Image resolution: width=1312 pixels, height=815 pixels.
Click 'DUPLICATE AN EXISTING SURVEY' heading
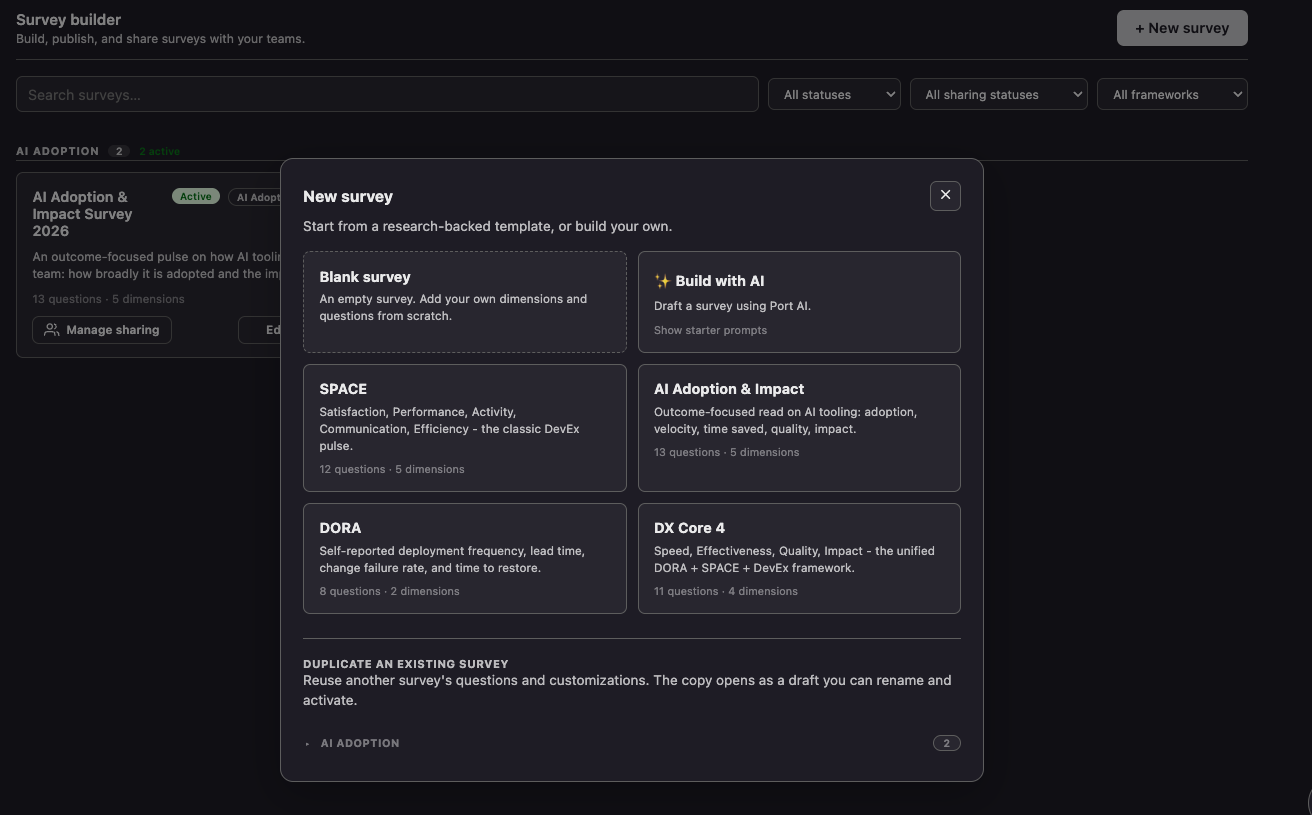coord(406,664)
